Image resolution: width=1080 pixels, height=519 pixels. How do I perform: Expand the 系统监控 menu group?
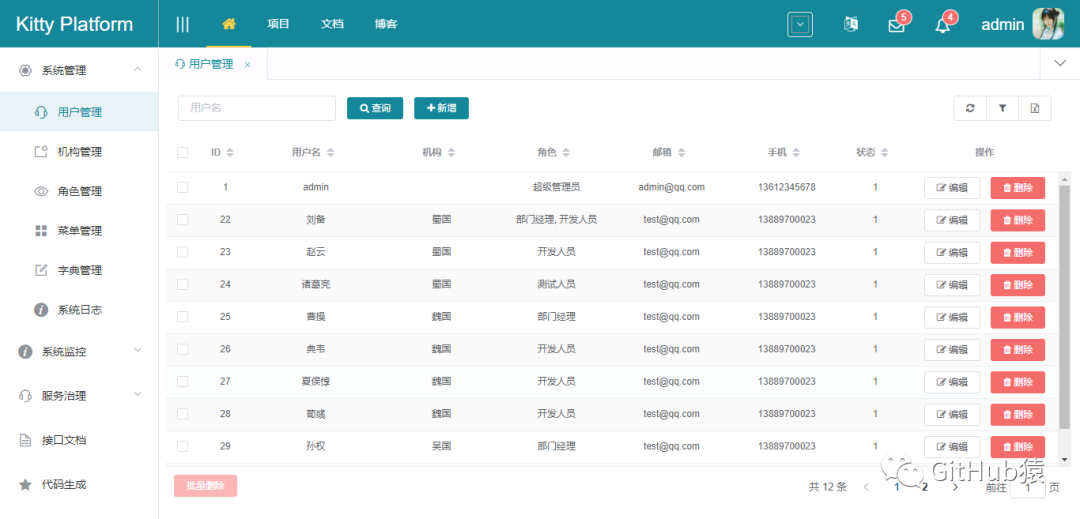[x=79, y=352]
